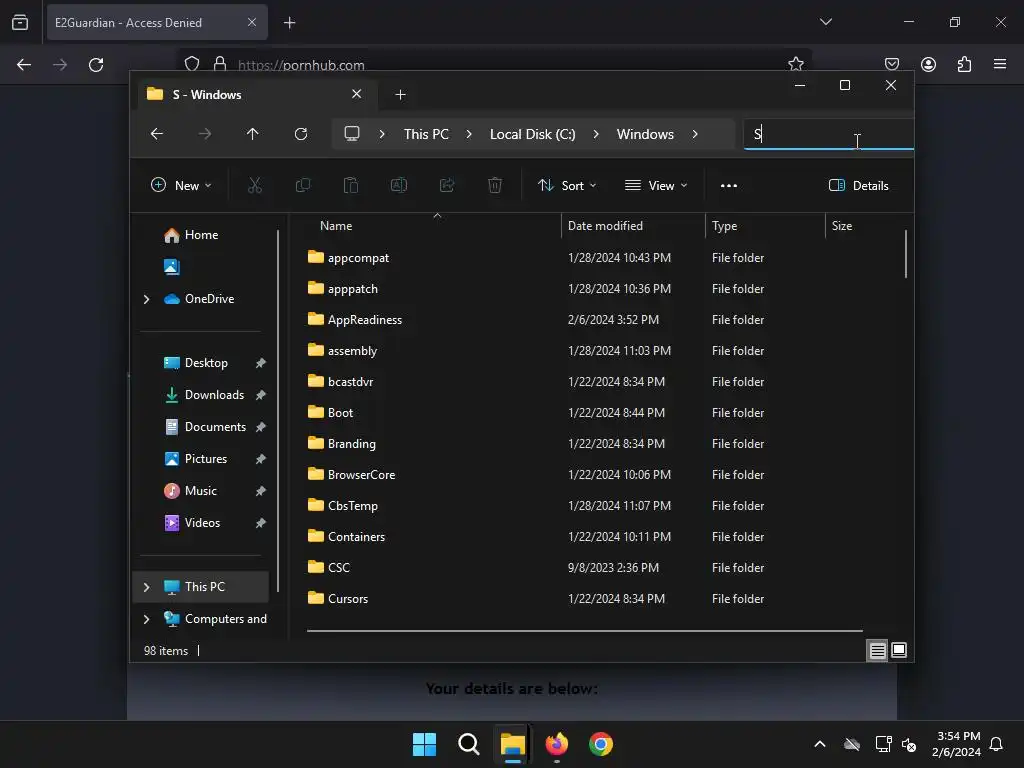The image size is (1024, 768).
Task: Select the appcompat folder
Action: (x=359, y=258)
